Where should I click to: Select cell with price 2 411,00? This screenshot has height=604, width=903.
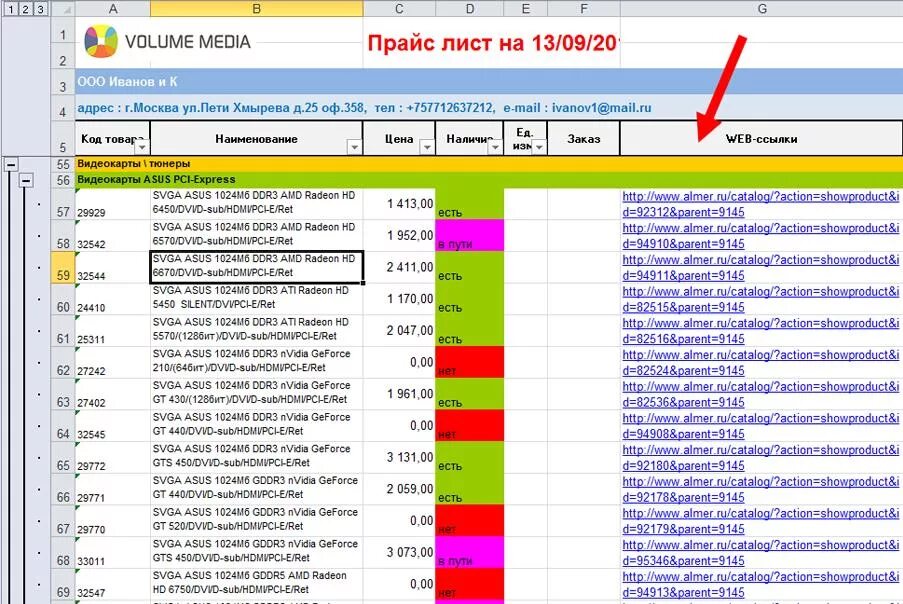coord(399,267)
